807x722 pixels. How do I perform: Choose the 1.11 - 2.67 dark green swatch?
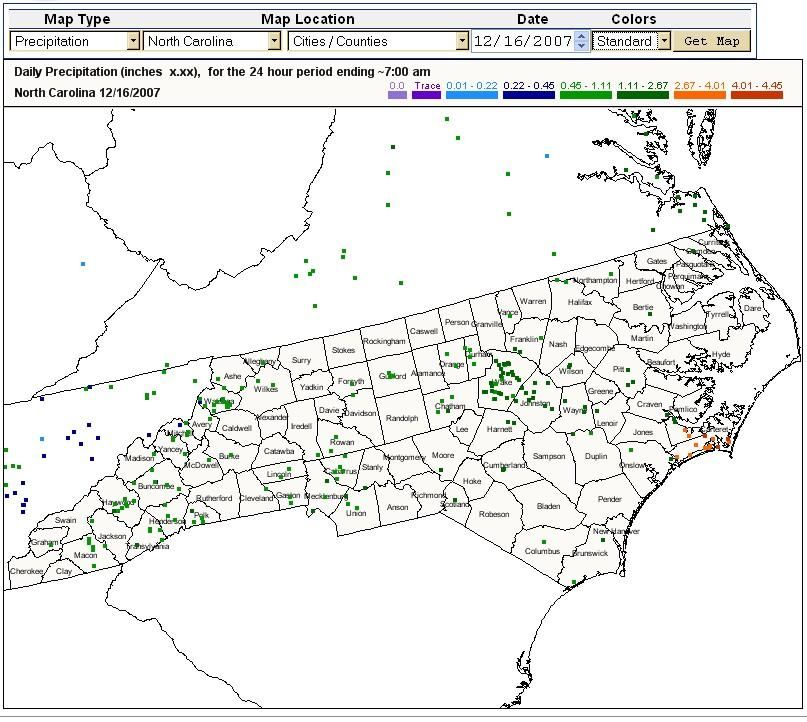coord(643,95)
